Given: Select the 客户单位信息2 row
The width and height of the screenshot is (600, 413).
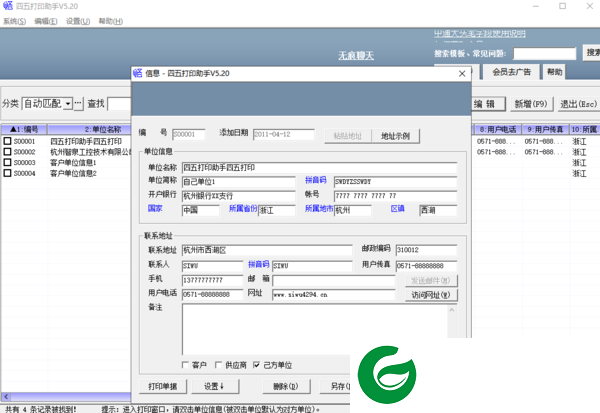Looking at the screenshot, I should pyautogui.click(x=73, y=173).
